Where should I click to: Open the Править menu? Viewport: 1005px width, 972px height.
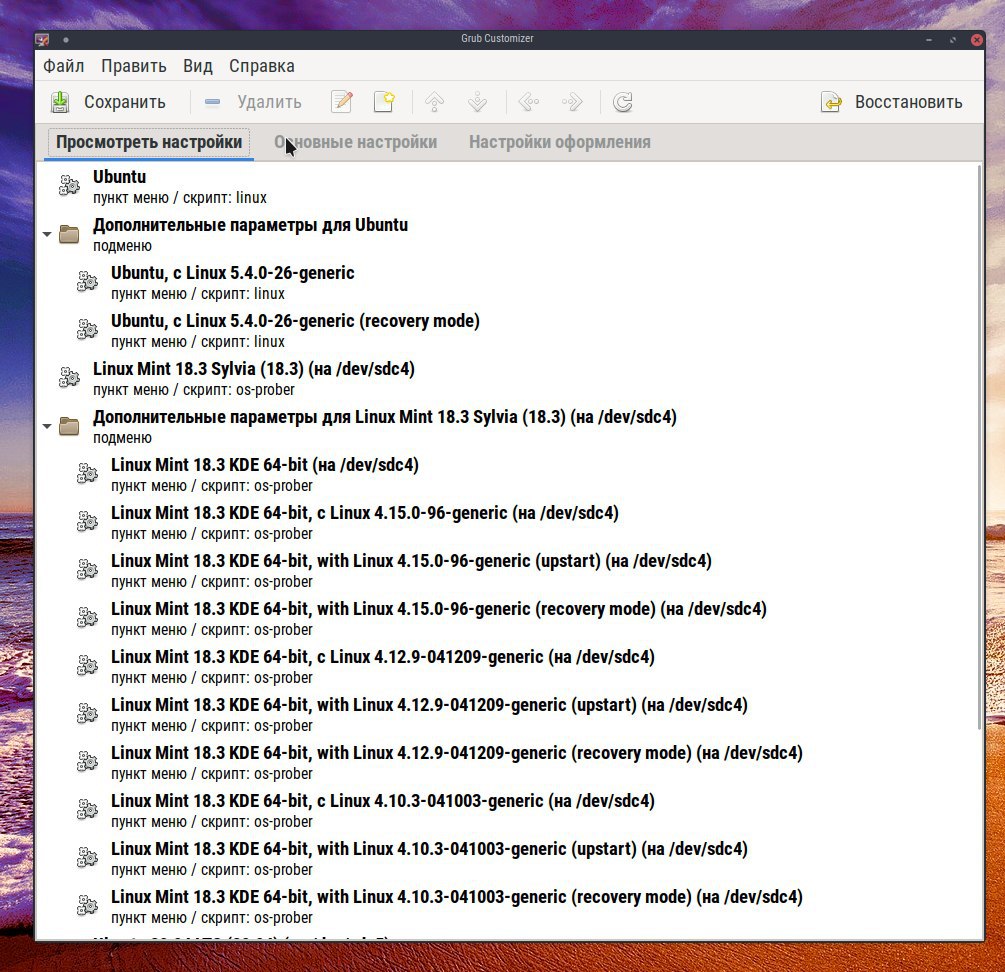pos(133,66)
